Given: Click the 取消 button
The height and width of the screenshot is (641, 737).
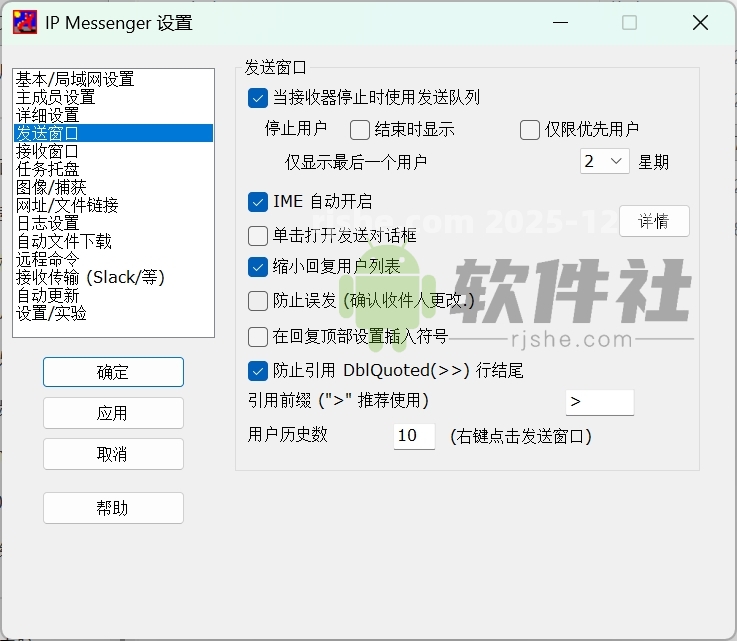Looking at the screenshot, I should click(x=113, y=454).
